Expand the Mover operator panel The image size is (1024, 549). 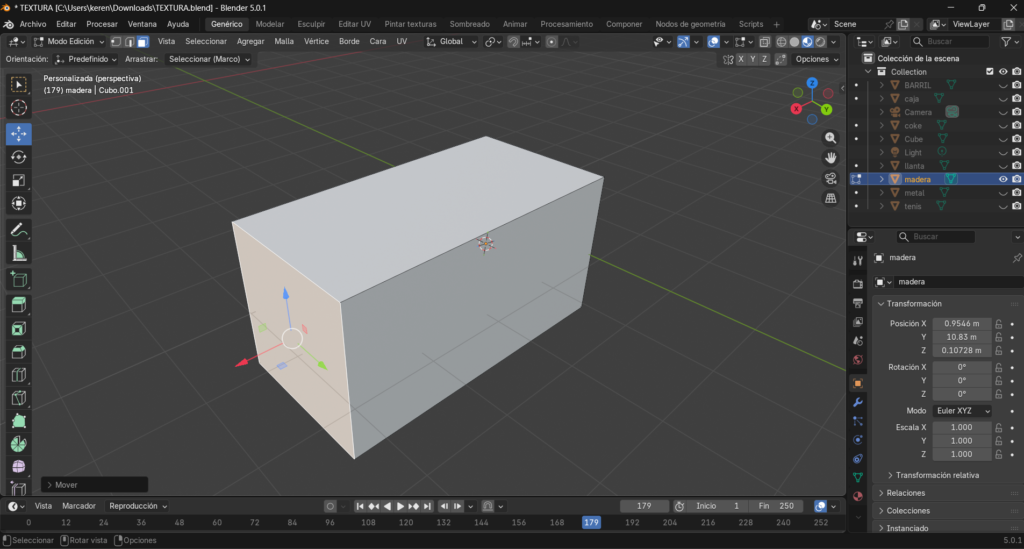(95, 484)
